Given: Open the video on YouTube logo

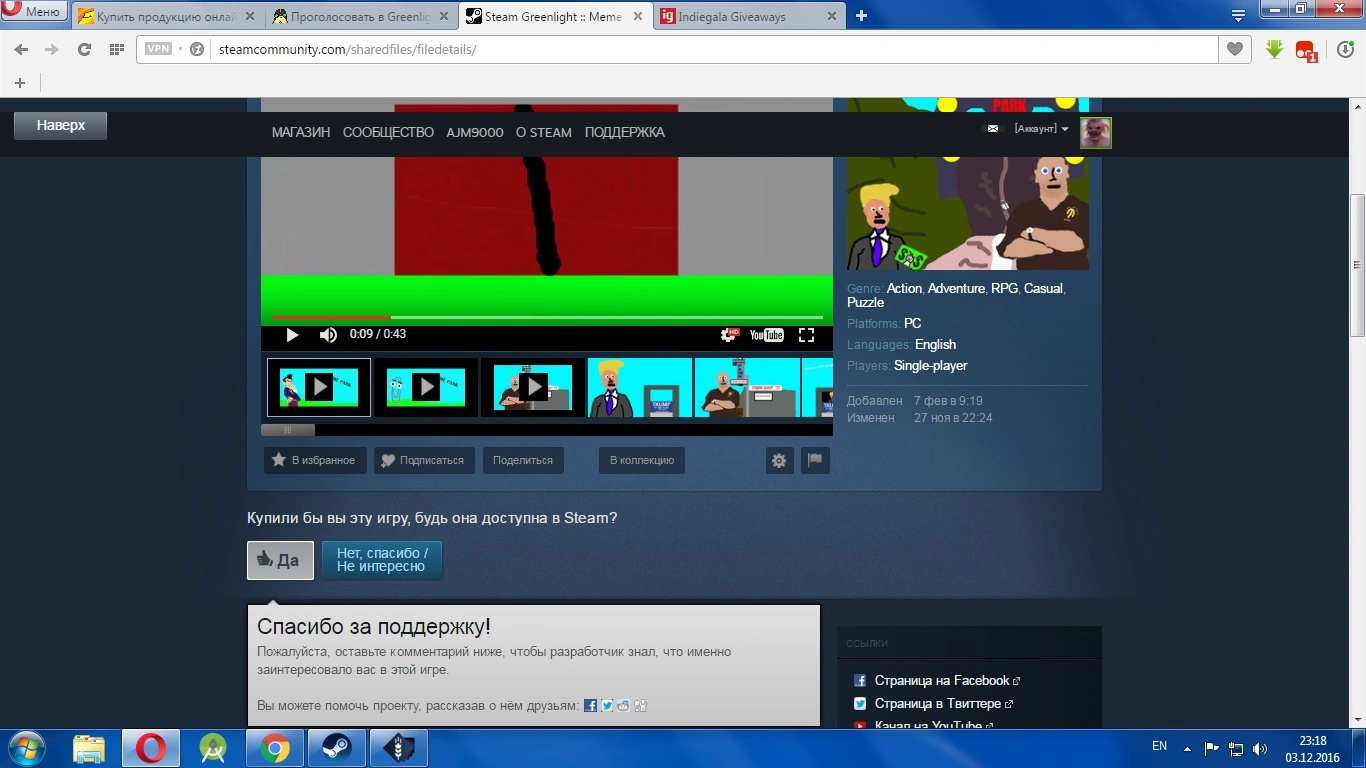Looking at the screenshot, I should pyautogui.click(x=767, y=335).
